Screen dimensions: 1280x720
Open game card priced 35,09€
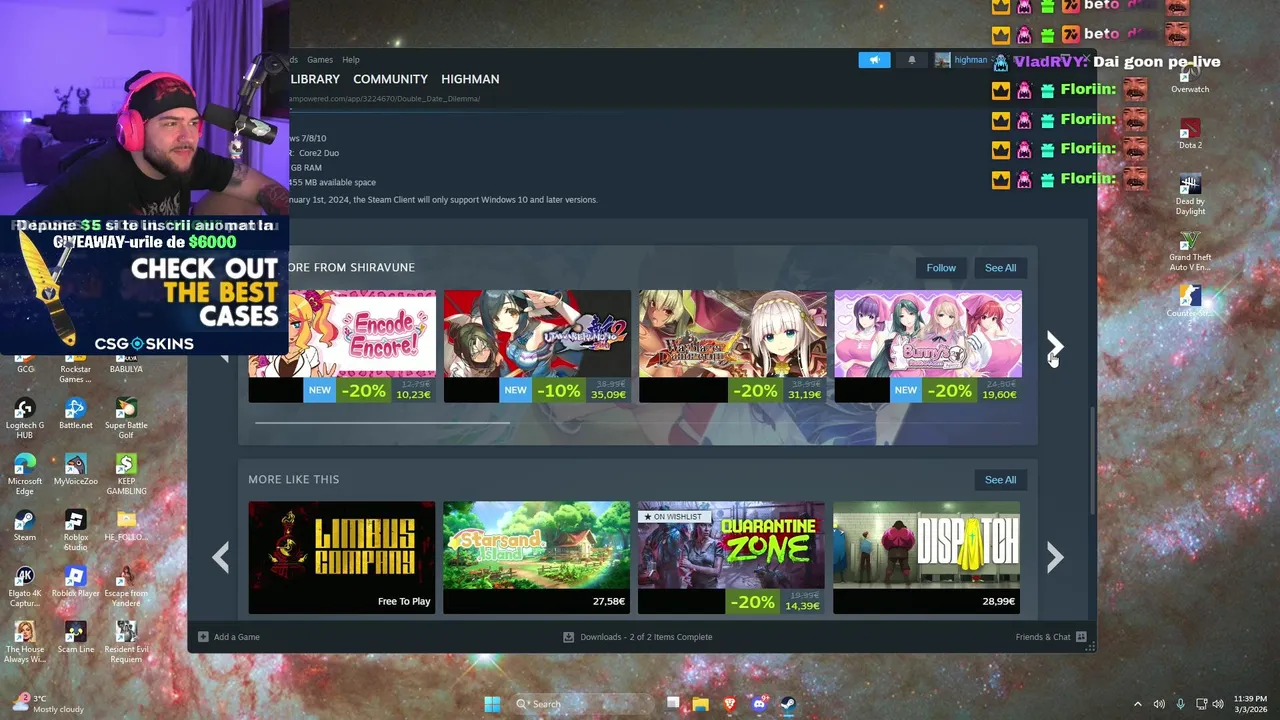coord(537,346)
